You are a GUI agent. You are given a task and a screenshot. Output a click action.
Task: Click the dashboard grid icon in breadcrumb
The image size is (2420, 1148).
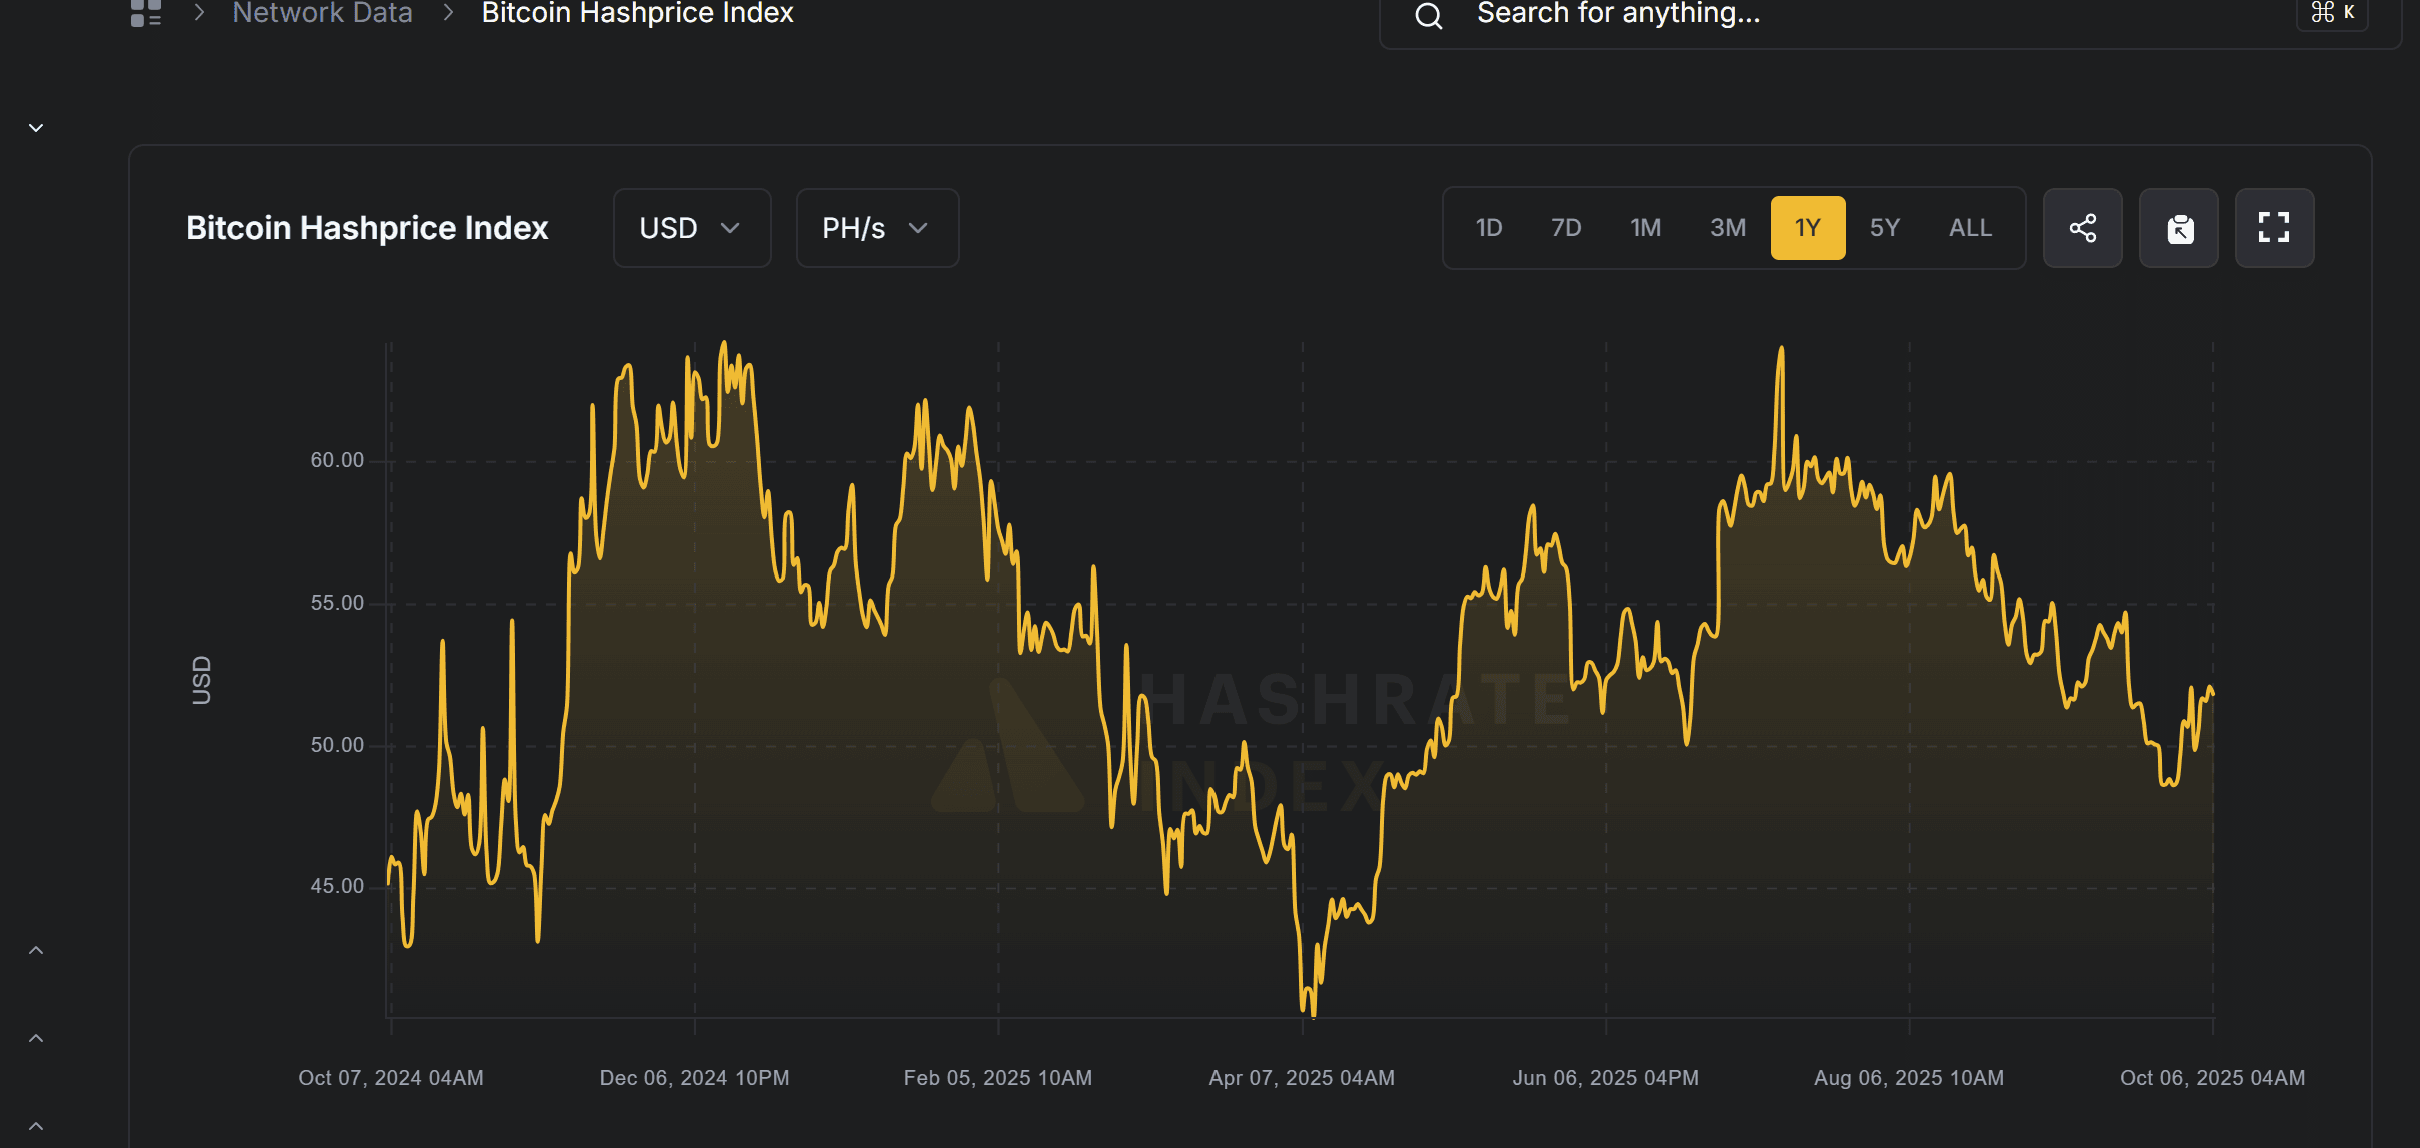[x=146, y=13]
